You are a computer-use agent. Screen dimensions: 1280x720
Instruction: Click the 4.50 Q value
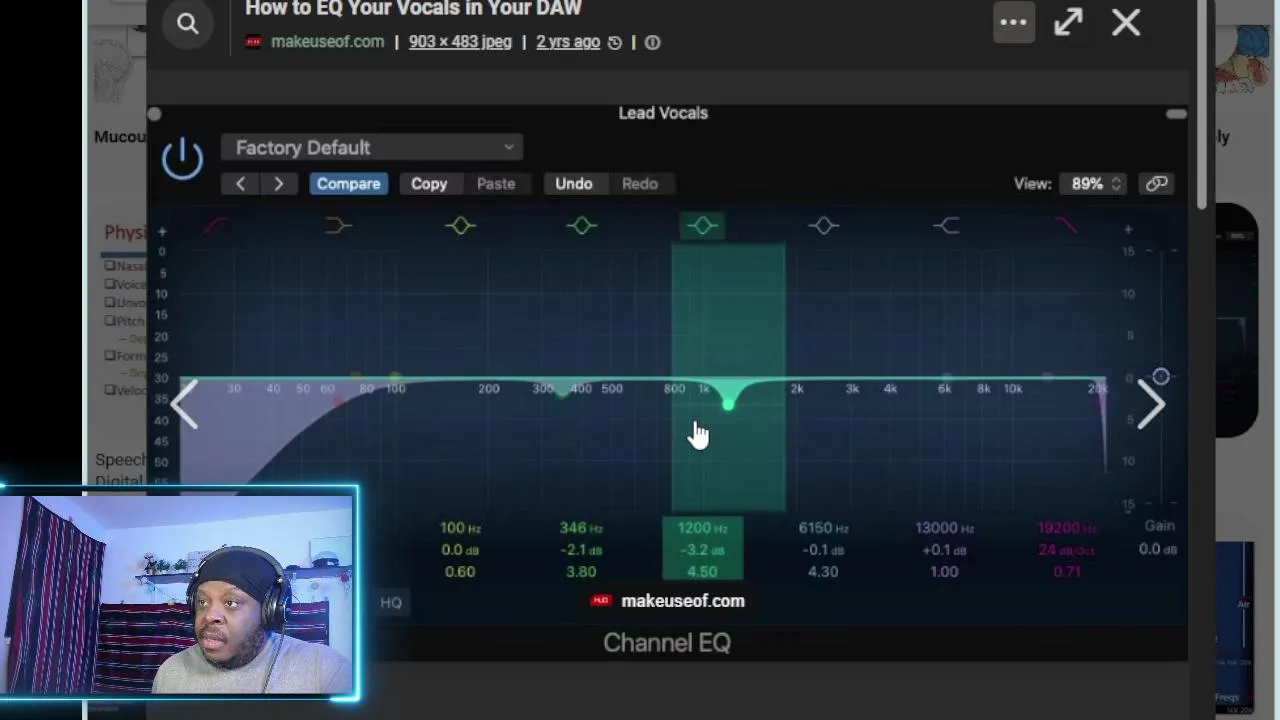tap(702, 572)
